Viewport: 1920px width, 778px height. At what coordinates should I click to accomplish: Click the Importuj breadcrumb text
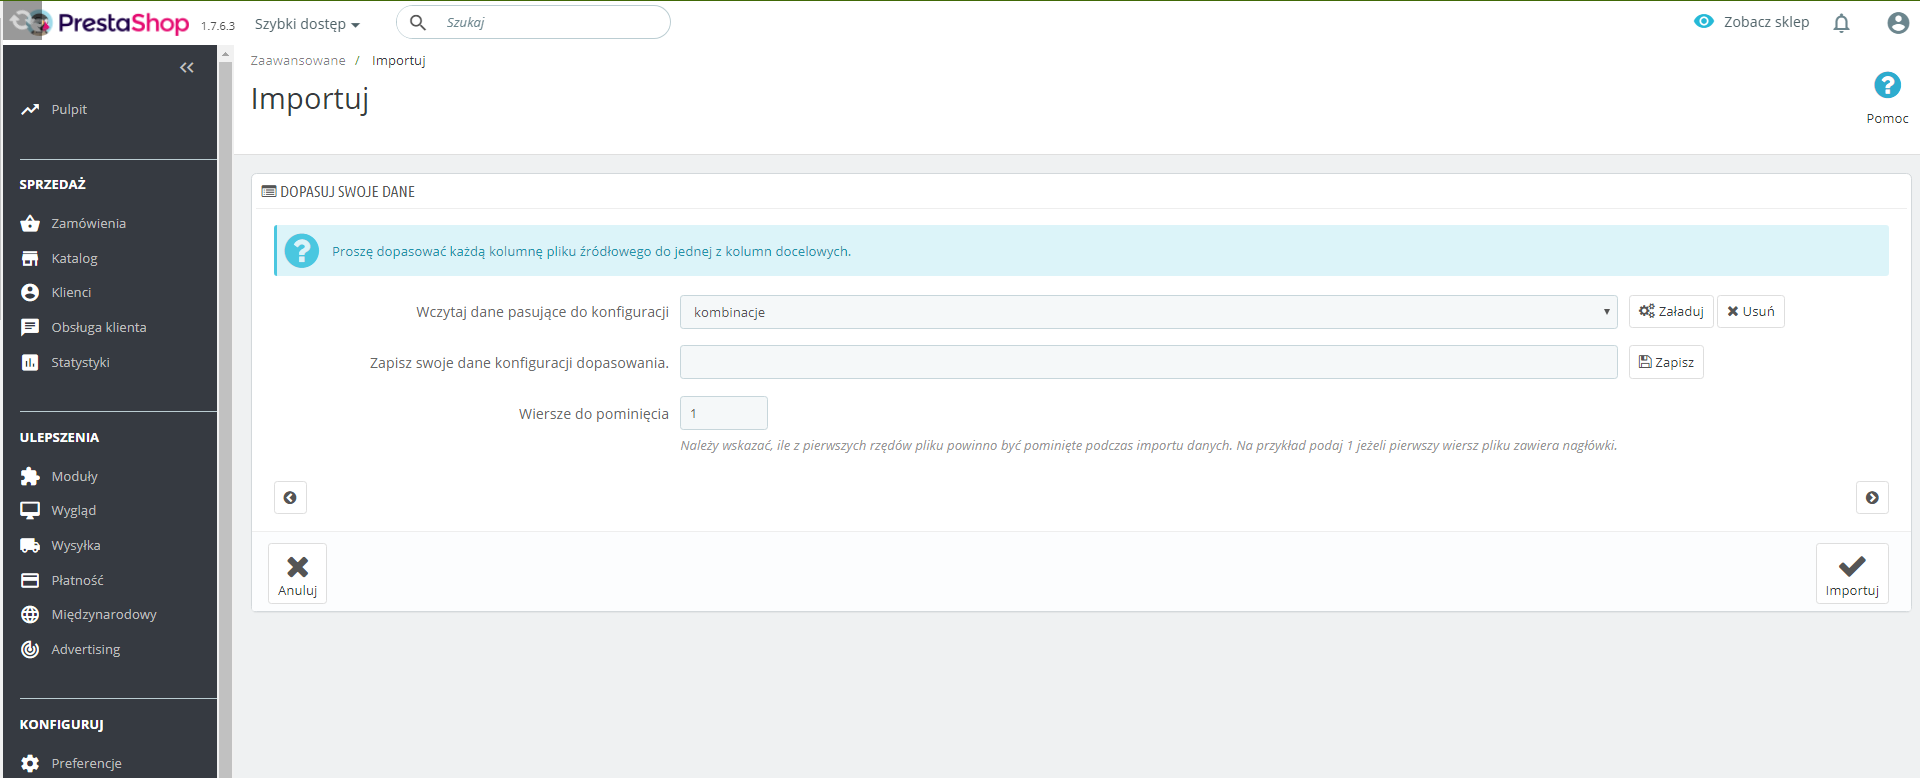pyautogui.click(x=399, y=60)
